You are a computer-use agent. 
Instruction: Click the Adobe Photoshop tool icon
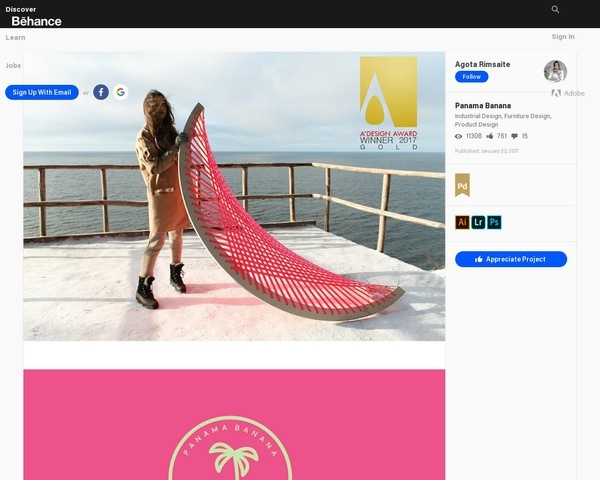494,222
